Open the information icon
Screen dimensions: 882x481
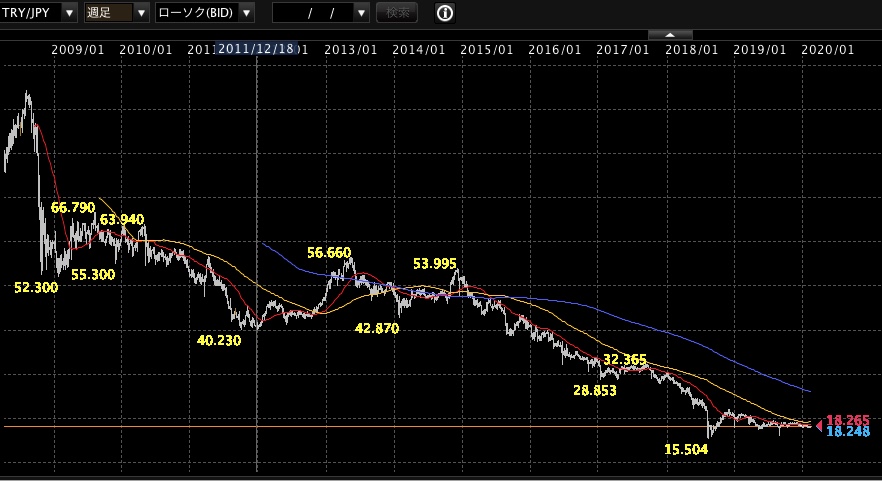click(x=444, y=12)
